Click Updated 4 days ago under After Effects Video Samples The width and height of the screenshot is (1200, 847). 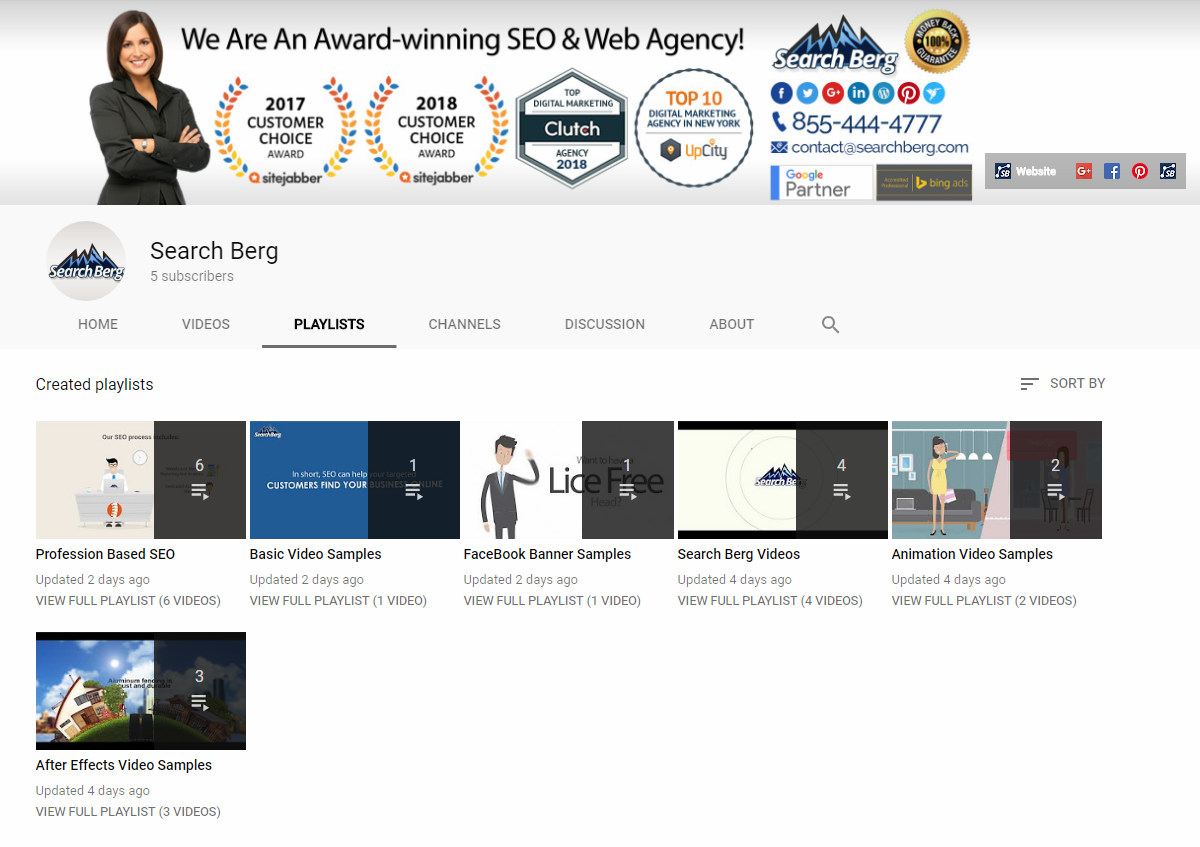(93, 791)
